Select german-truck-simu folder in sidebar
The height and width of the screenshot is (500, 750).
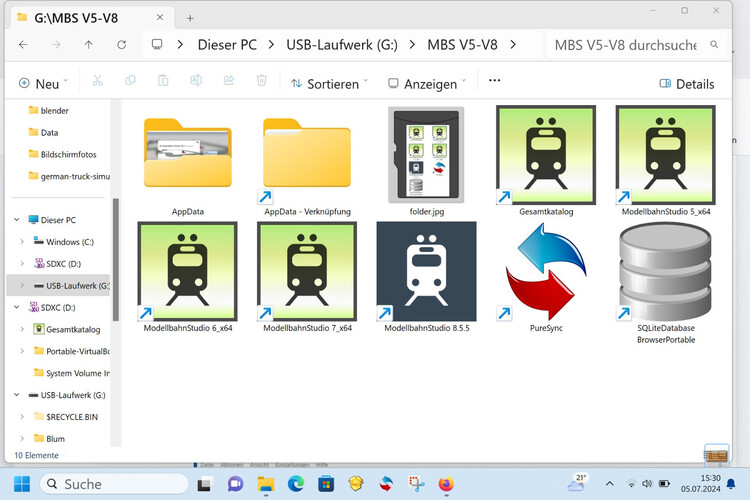pyautogui.click(x=68, y=177)
